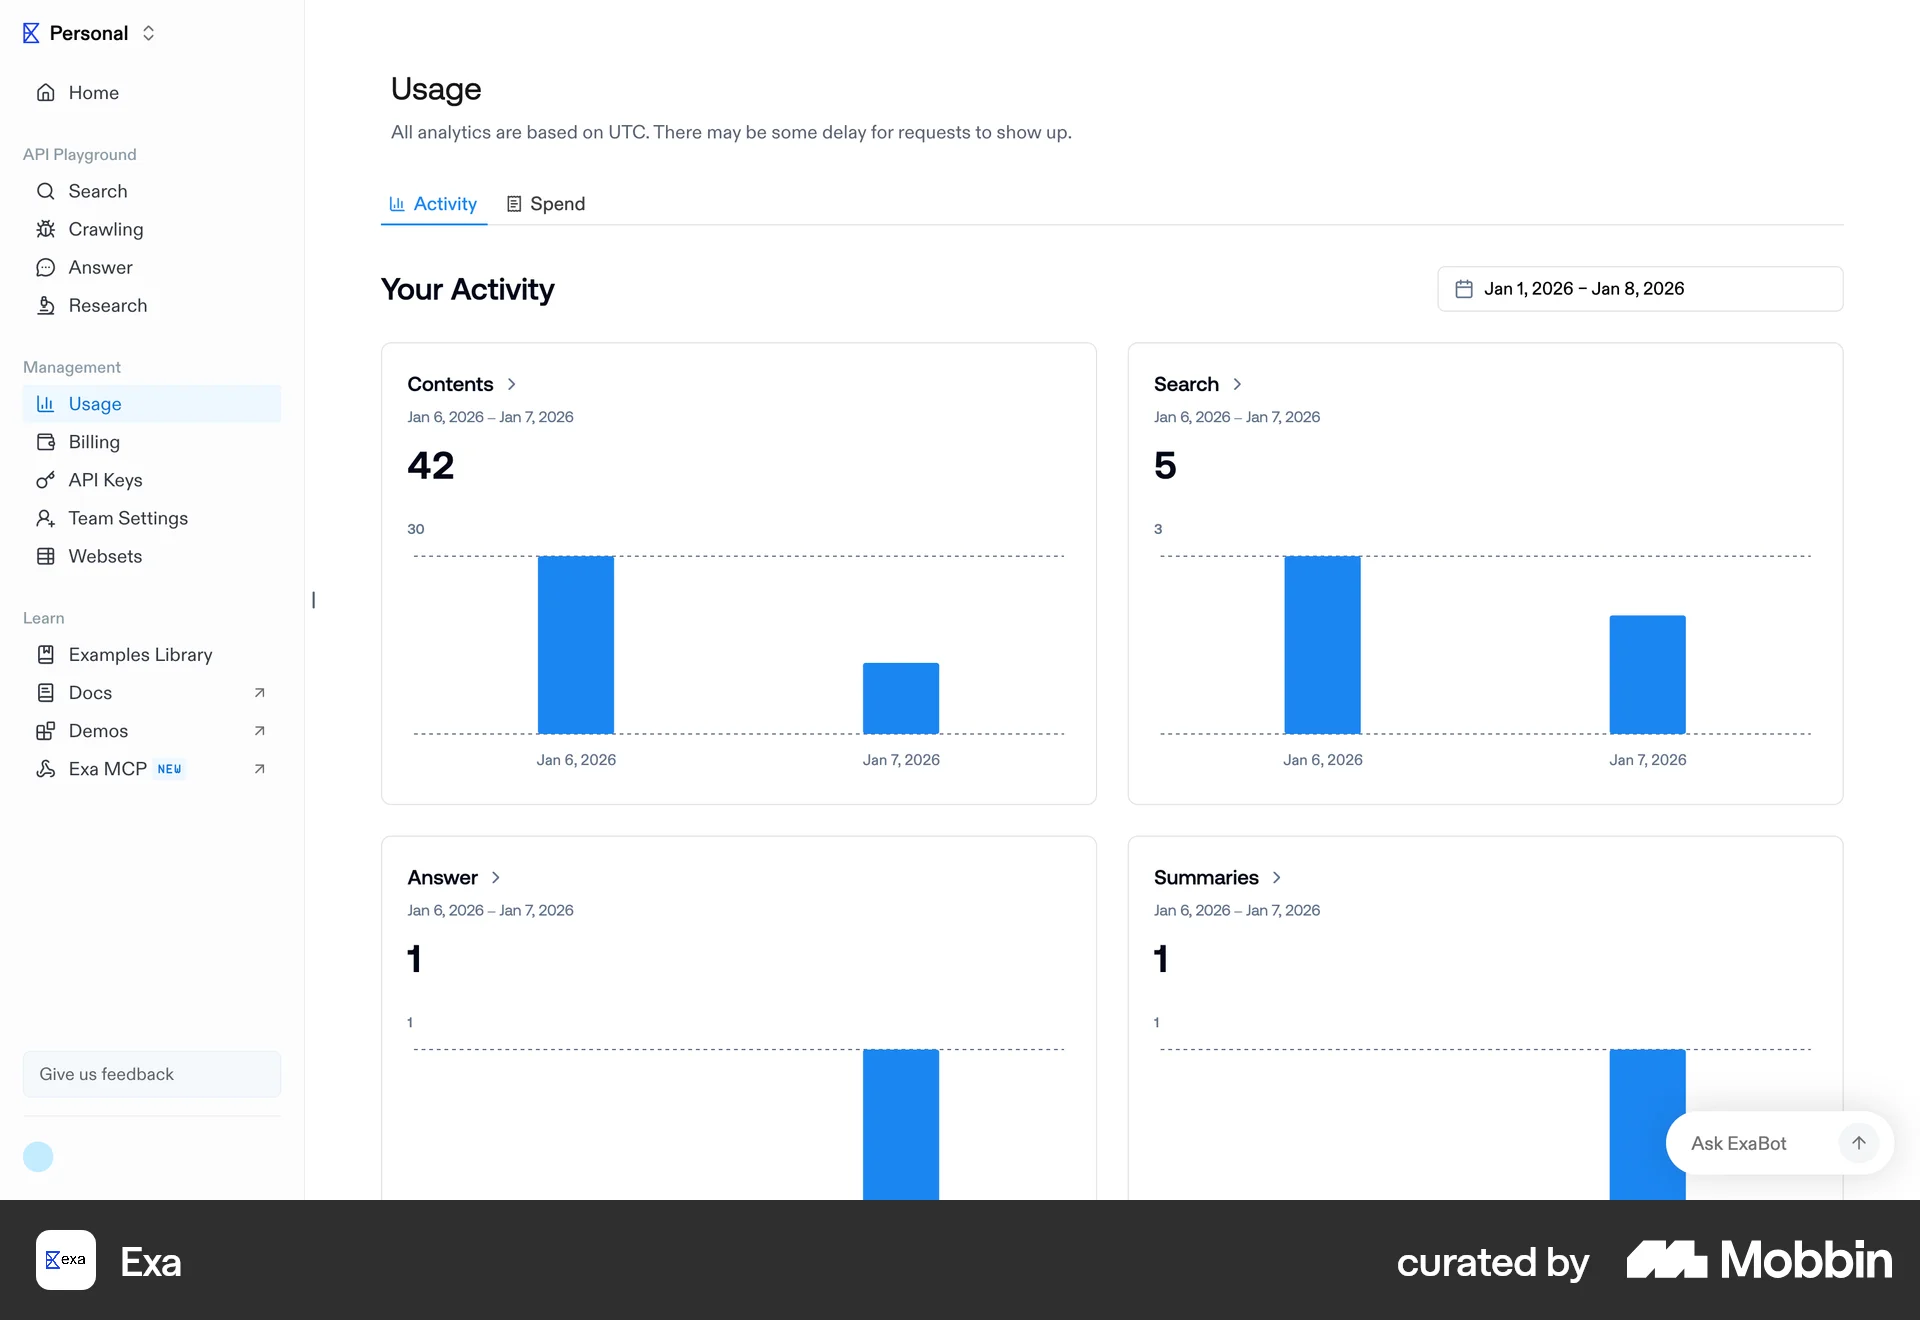The image size is (1920, 1320).
Task: Select the Websets table icon
Action: (x=45, y=556)
